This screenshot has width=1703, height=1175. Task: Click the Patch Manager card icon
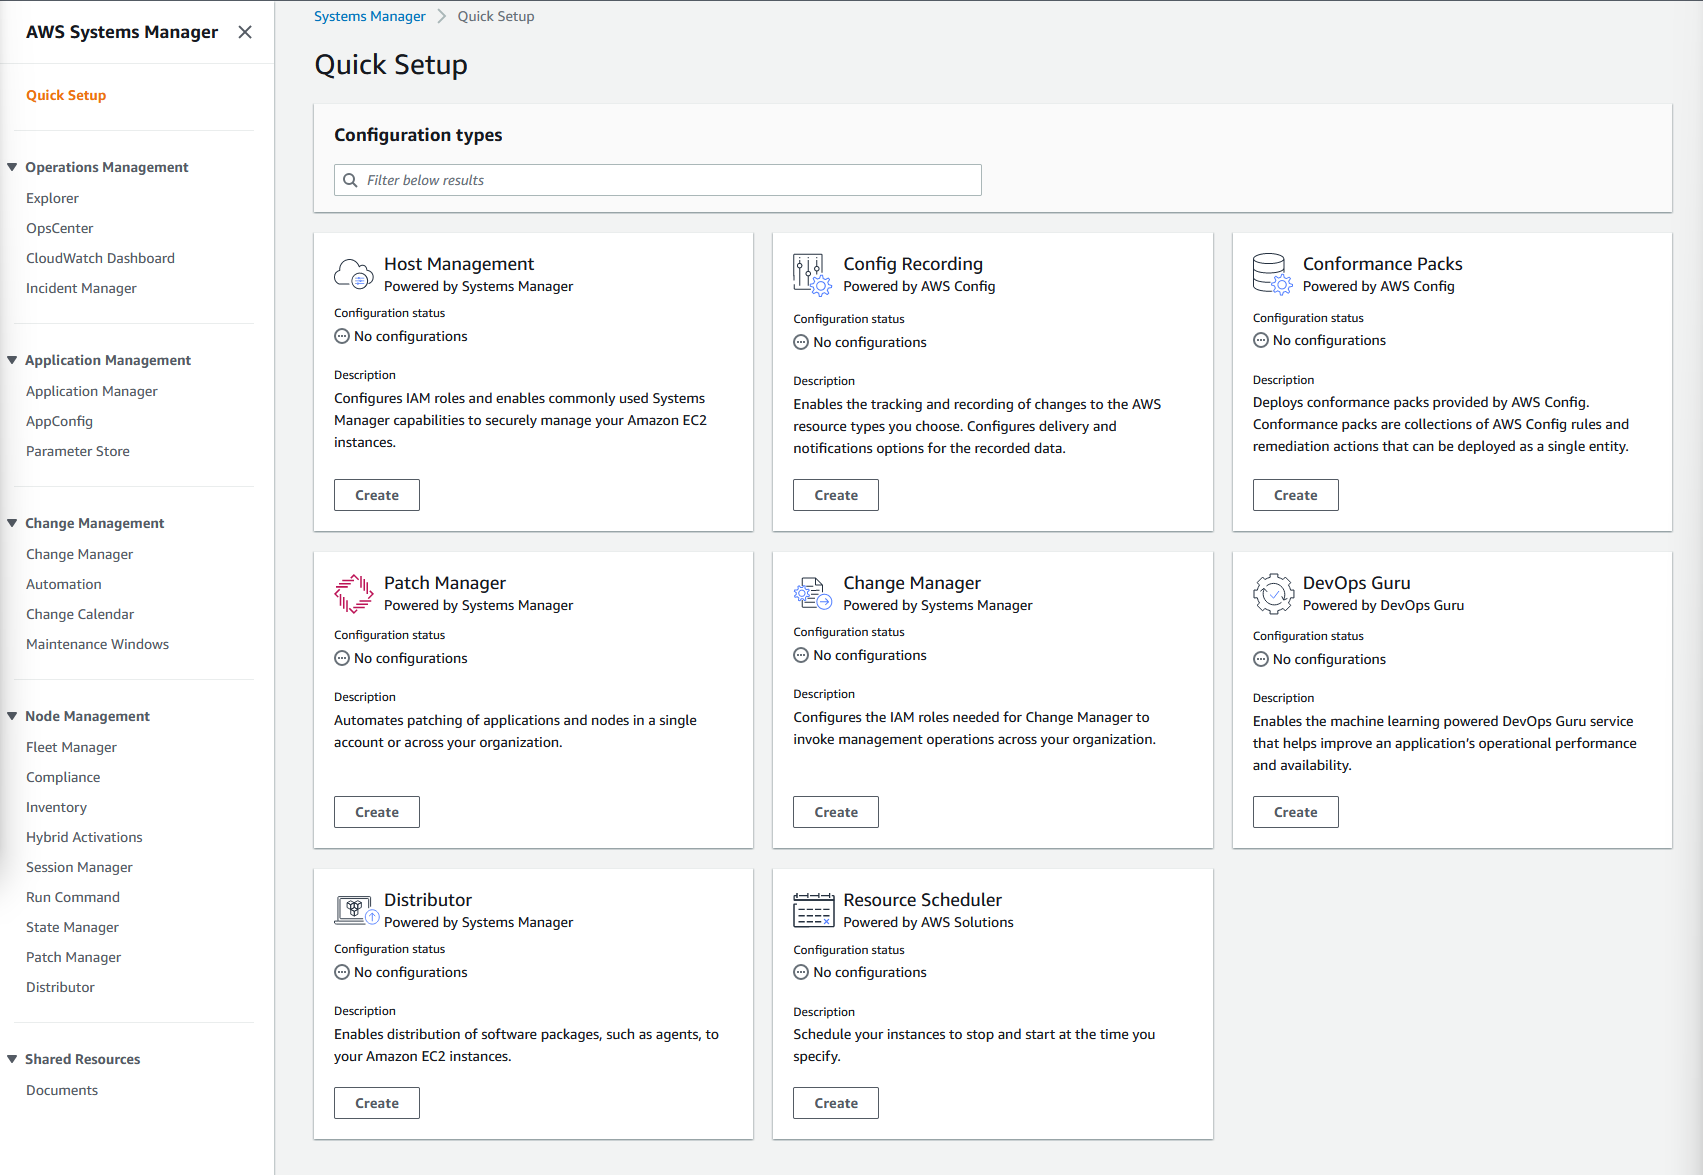[x=354, y=594]
